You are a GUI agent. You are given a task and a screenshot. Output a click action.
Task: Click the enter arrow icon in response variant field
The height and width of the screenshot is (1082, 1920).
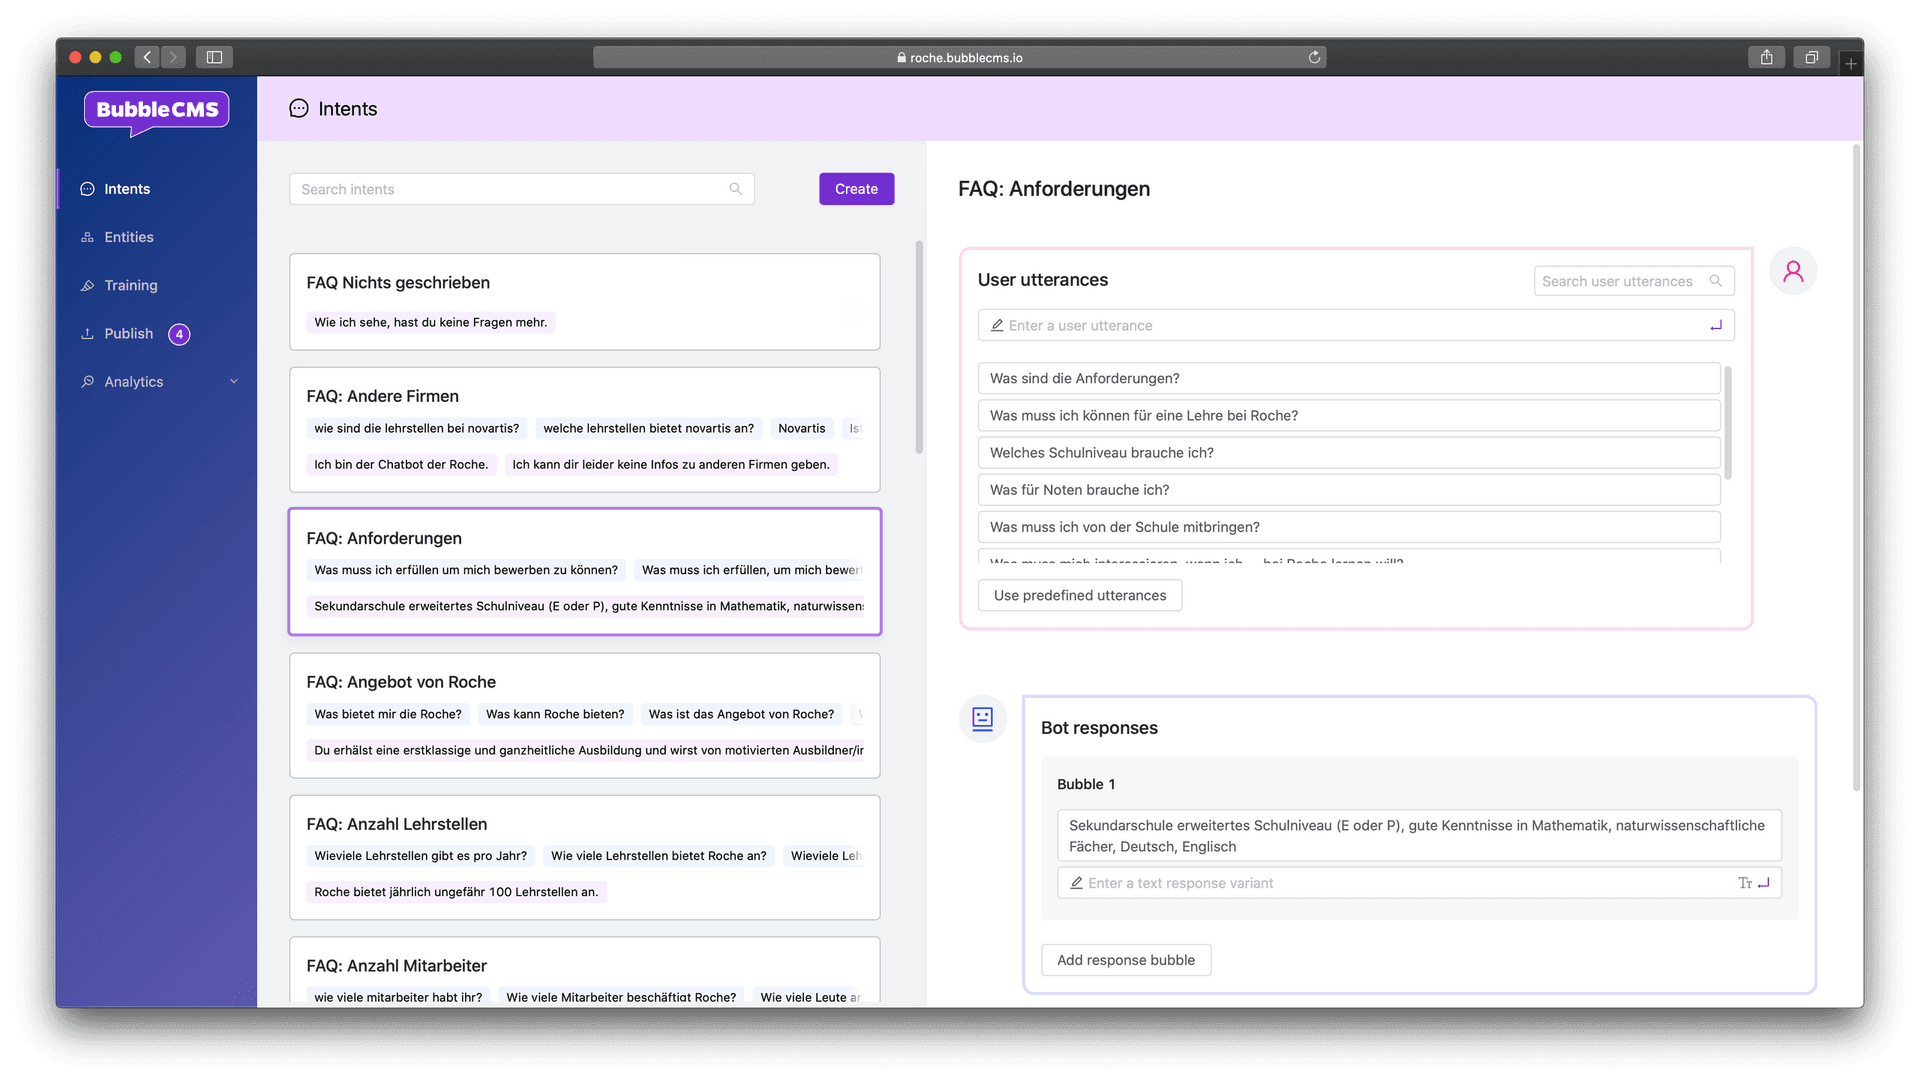(x=1764, y=883)
